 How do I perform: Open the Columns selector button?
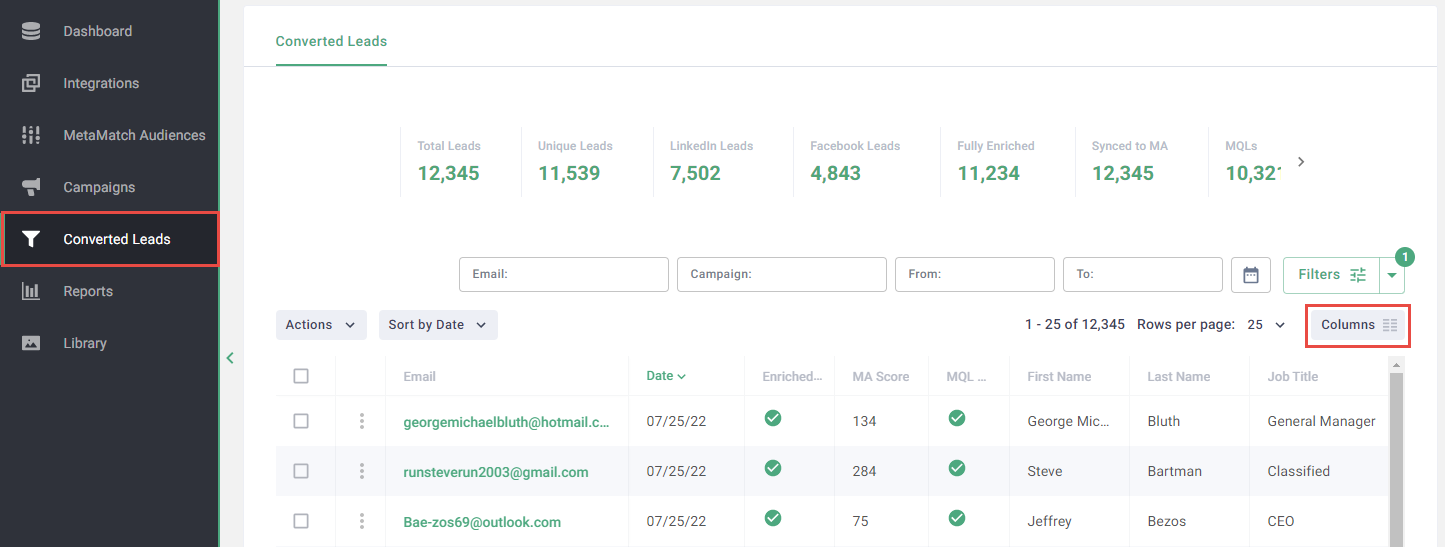pyautogui.click(x=1358, y=325)
